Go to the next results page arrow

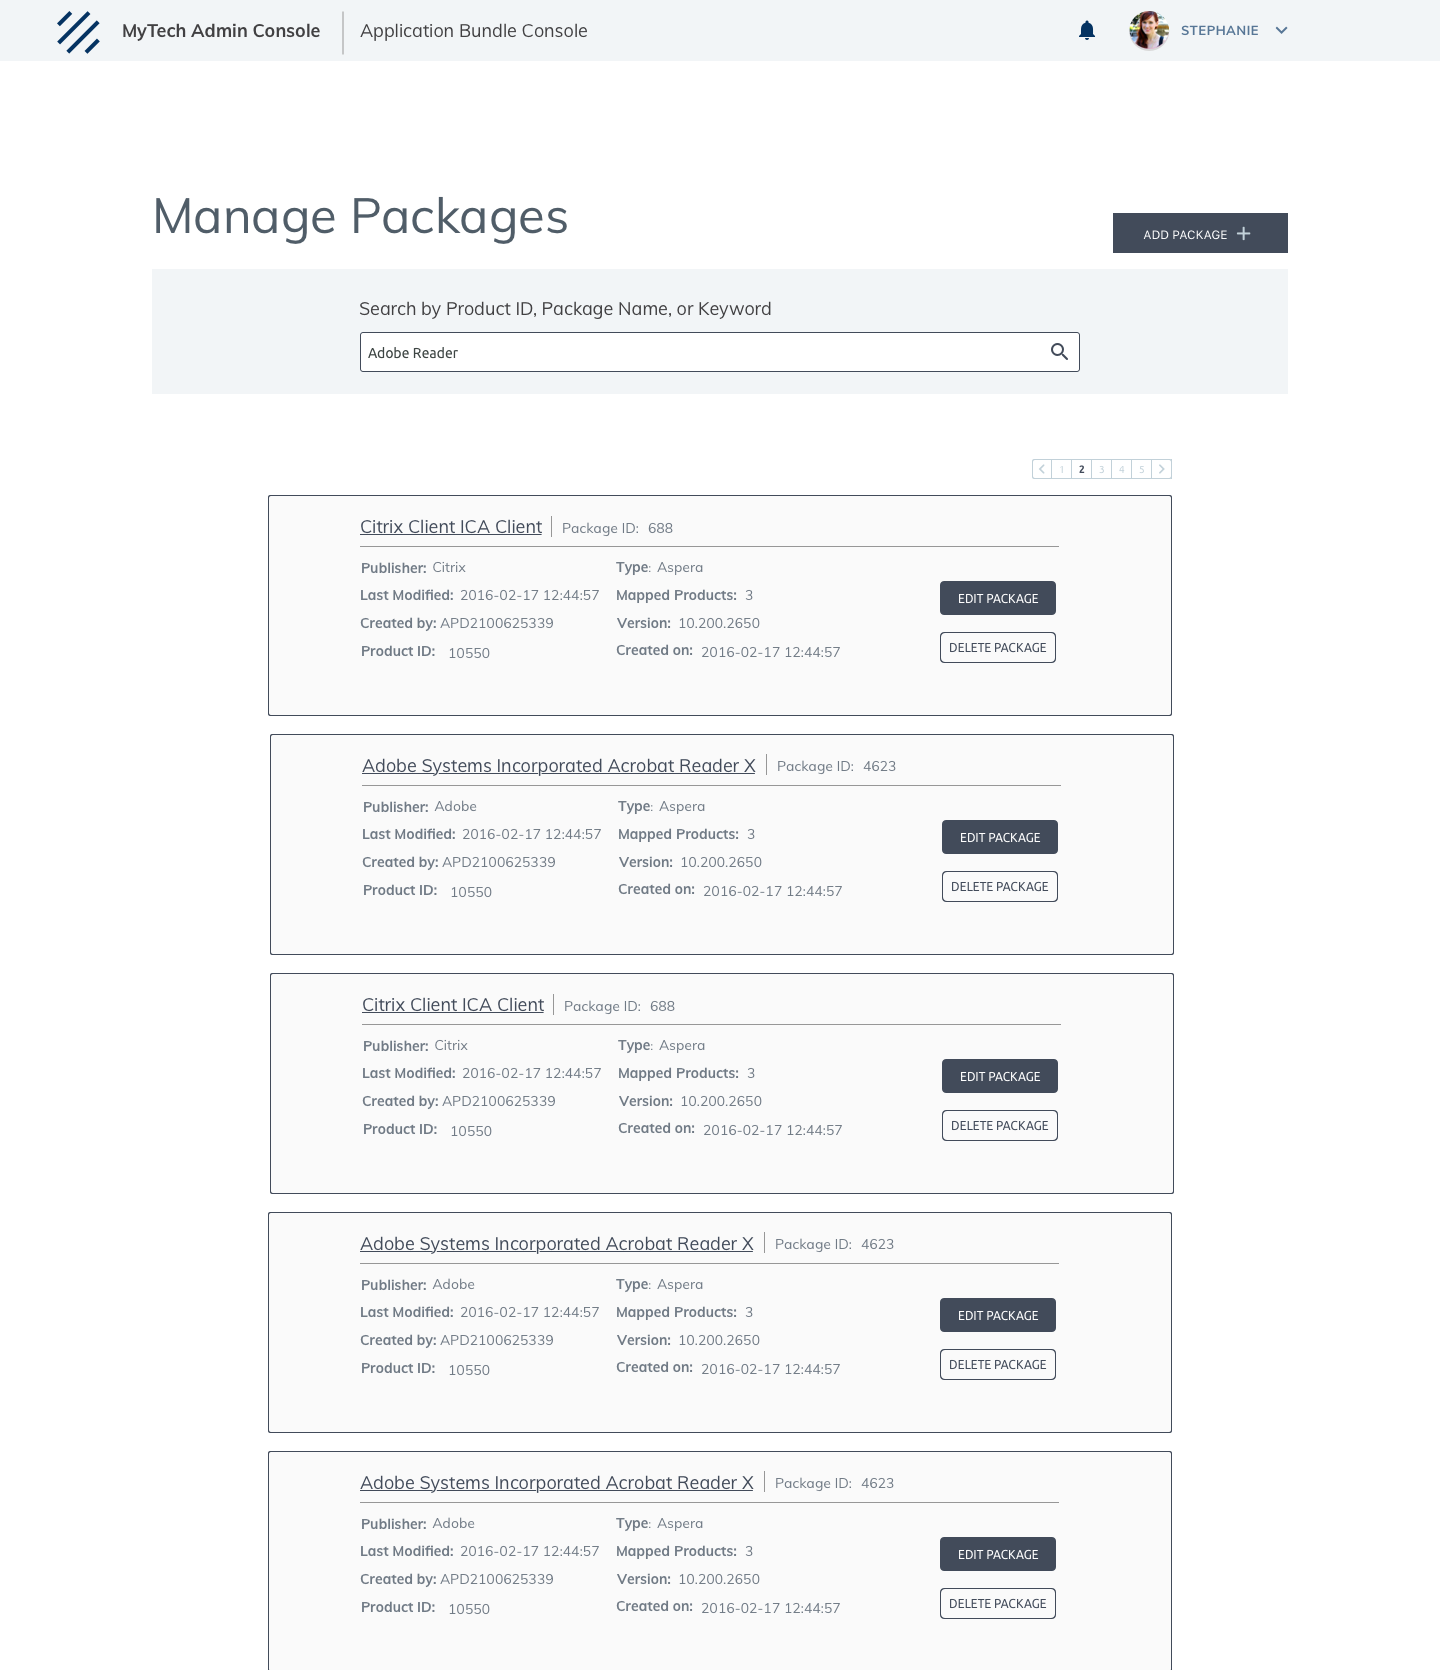(x=1162, y=469)
